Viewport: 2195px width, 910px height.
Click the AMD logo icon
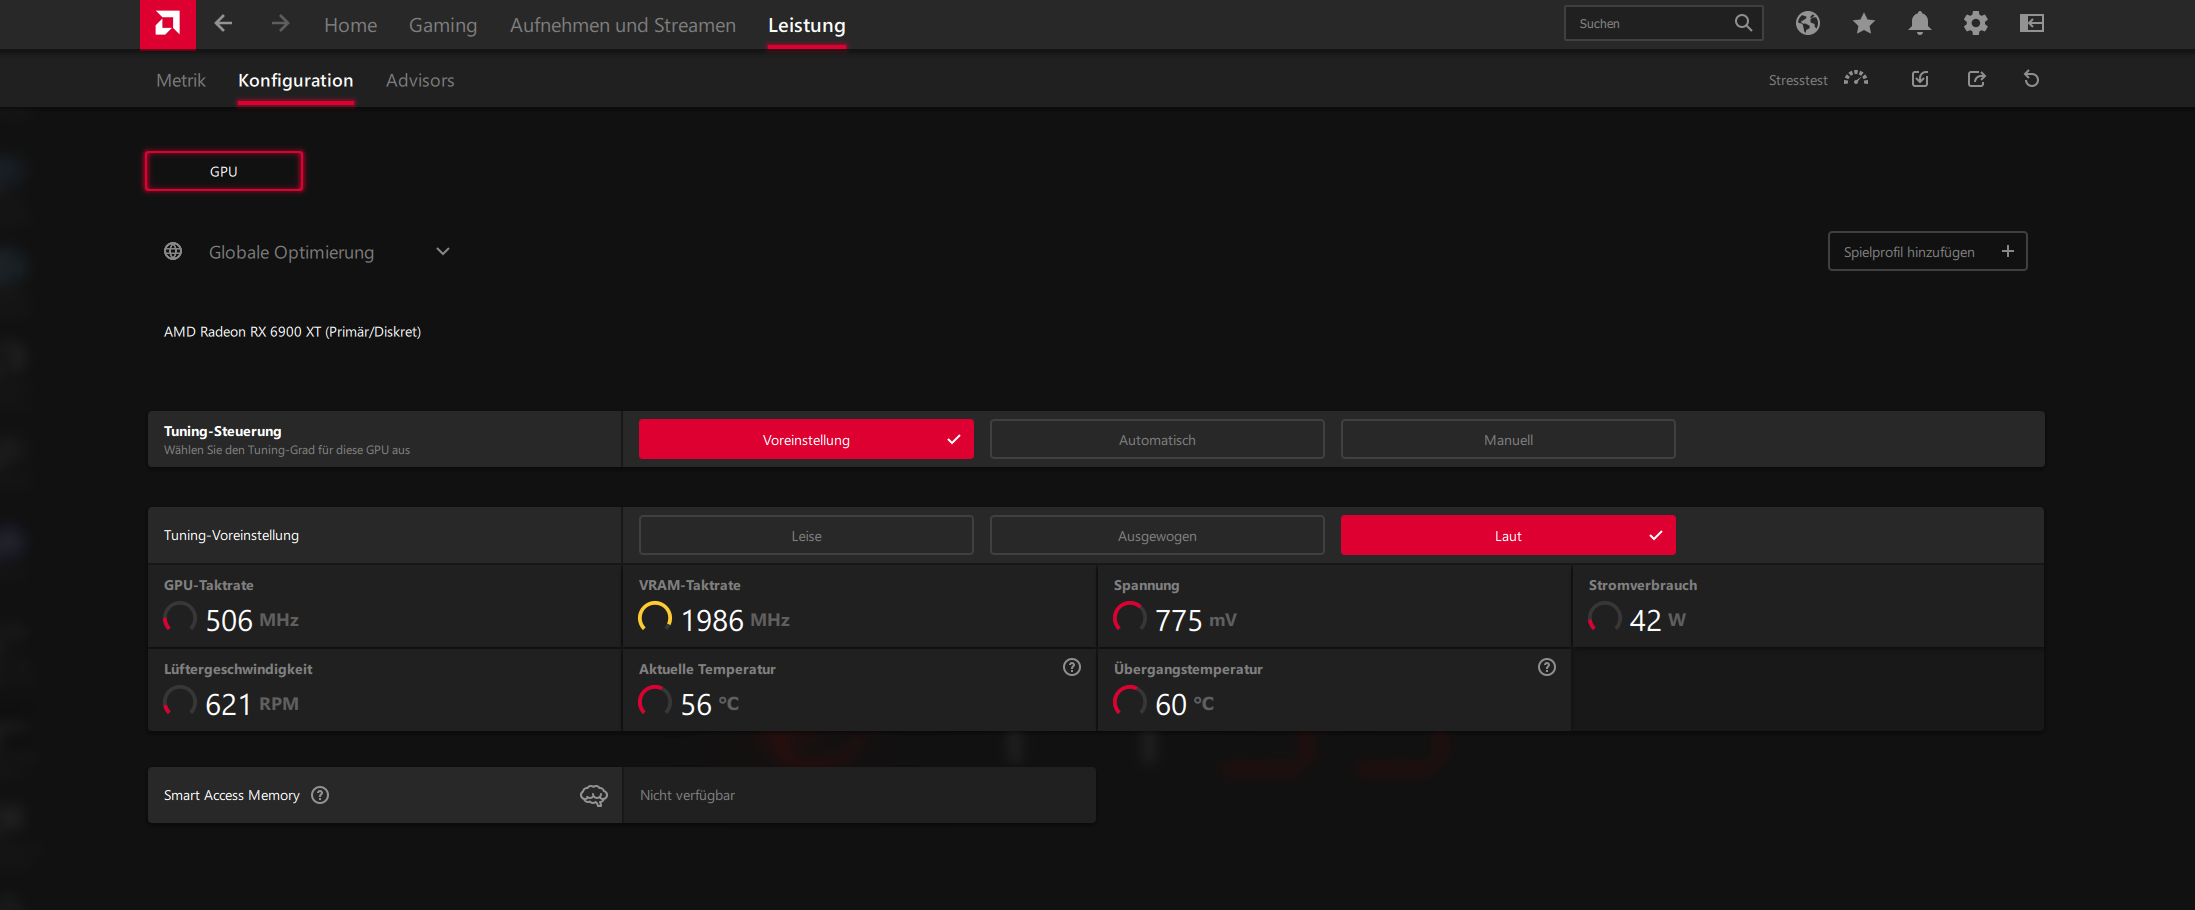click(x=167, y=24)
